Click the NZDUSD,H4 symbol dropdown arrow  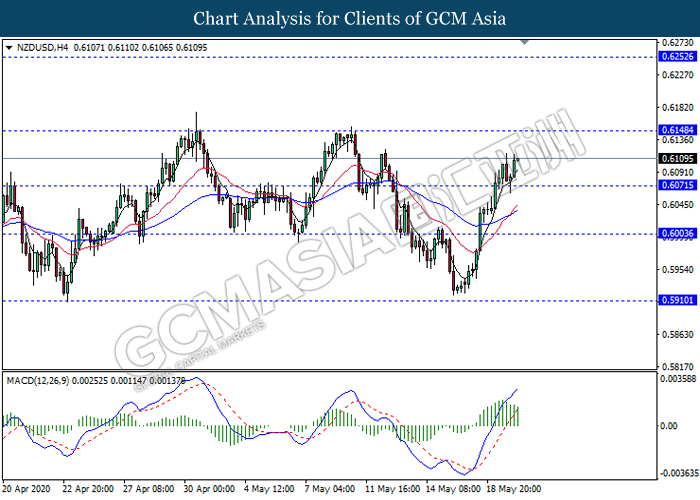[x=9, y=48]
